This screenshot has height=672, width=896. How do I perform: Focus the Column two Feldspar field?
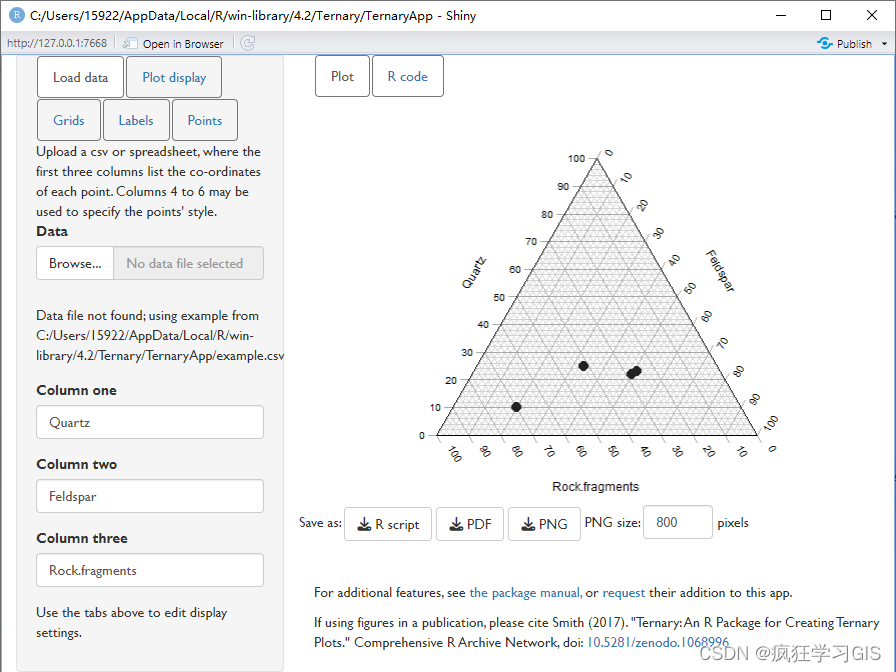150,496
